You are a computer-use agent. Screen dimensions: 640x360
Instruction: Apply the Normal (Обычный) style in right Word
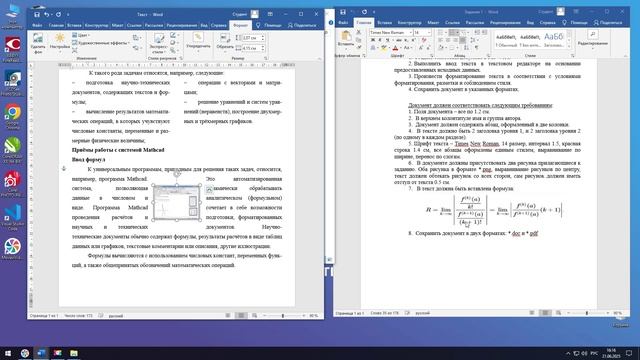pyautogui.click(x=506, y=40)
